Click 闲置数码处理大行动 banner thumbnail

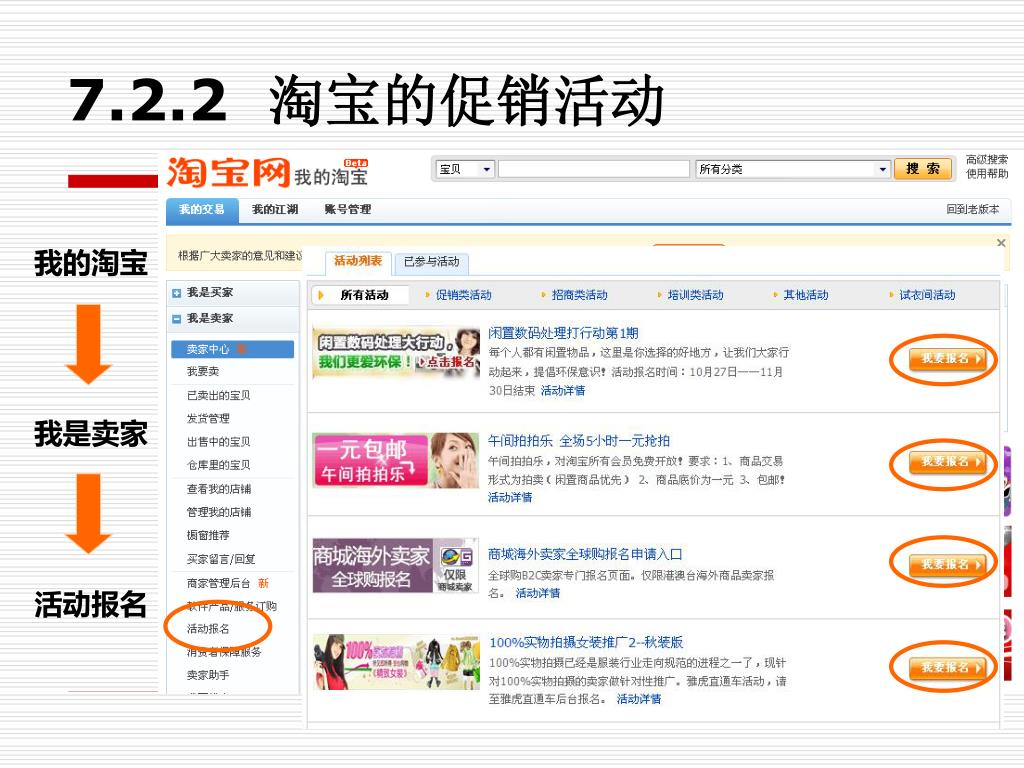396,352
